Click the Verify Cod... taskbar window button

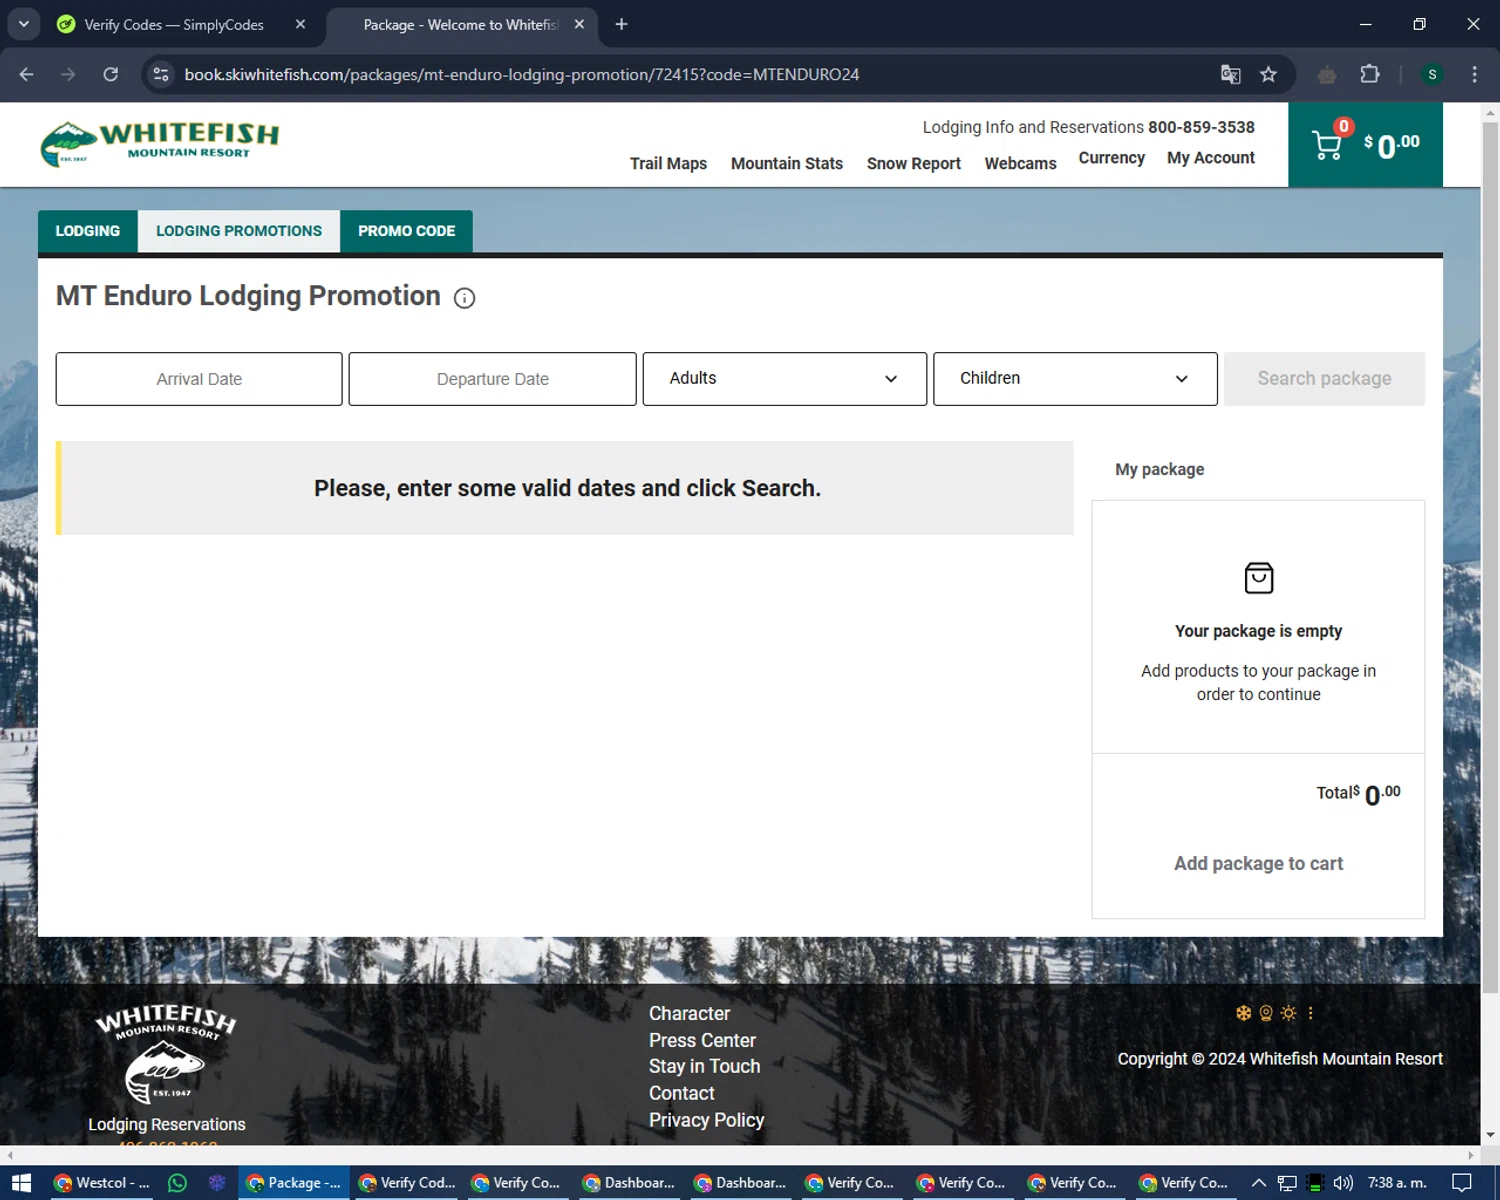click(407, 1183)
